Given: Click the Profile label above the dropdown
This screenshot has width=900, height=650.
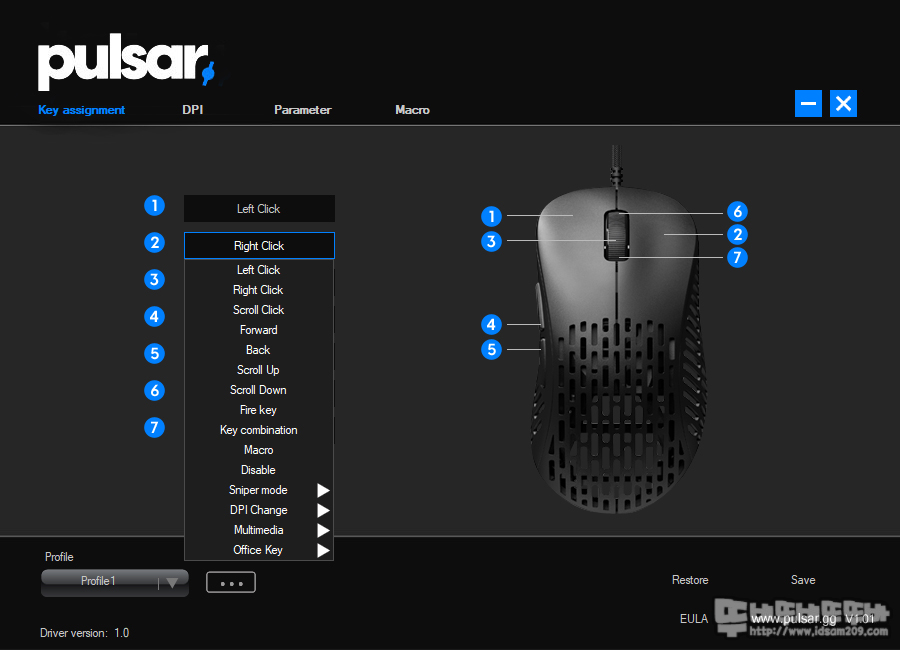Looking at the screenshot, I should pos(59,557).
